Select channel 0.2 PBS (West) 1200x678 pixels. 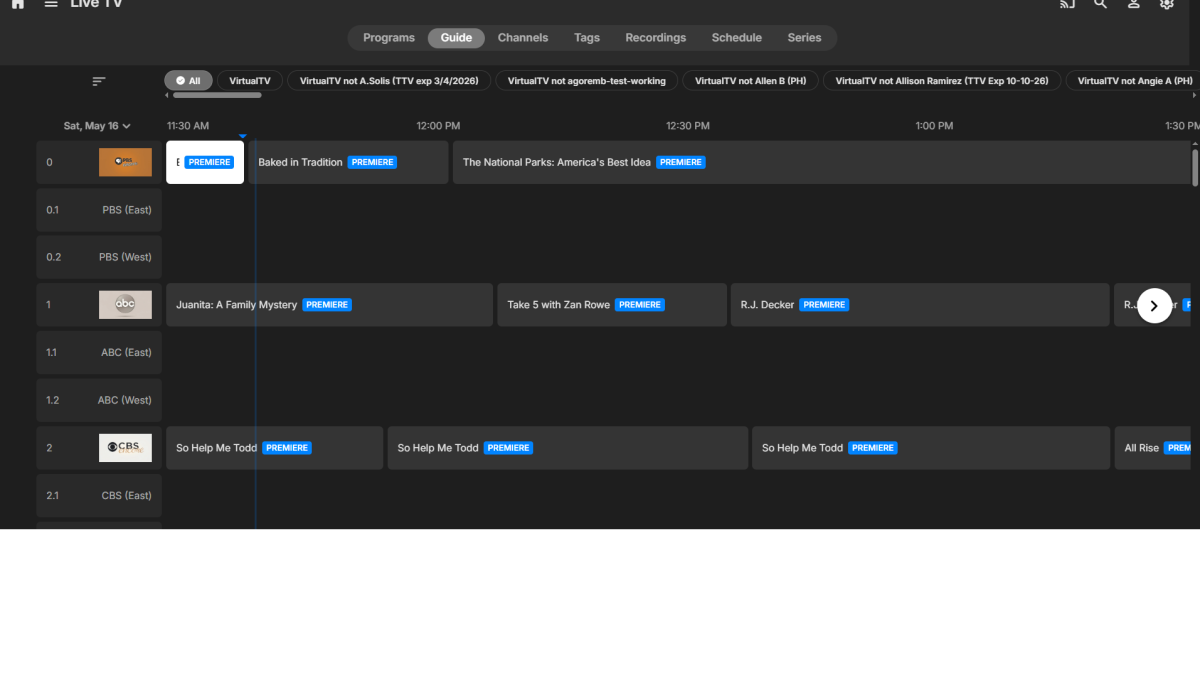(x=99, y=257)
